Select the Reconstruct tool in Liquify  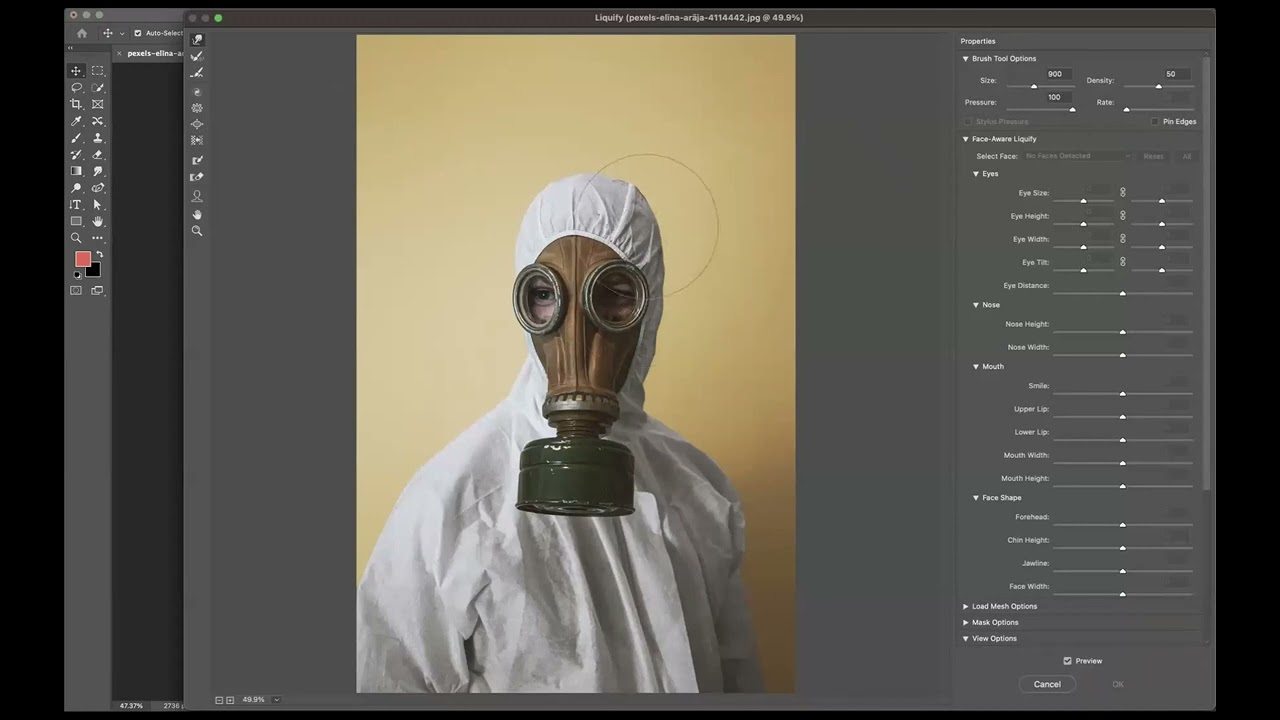tap(197, 57)
